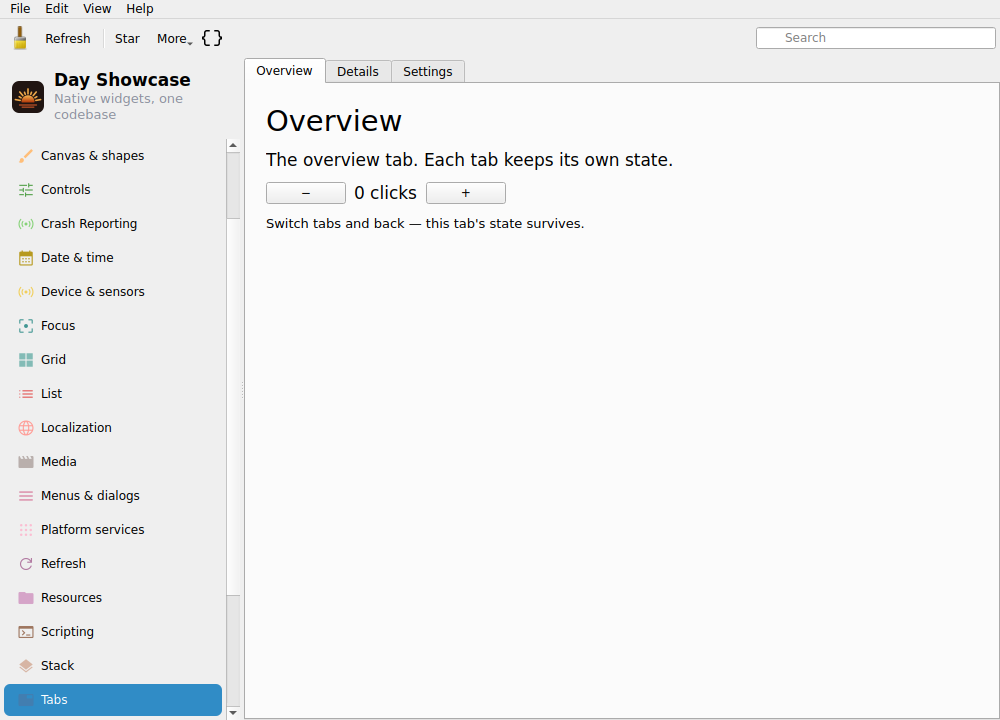Open the Menus & dialogs sidebar item
Viewport: 1000px width, 720px height.
pos(113,496)
